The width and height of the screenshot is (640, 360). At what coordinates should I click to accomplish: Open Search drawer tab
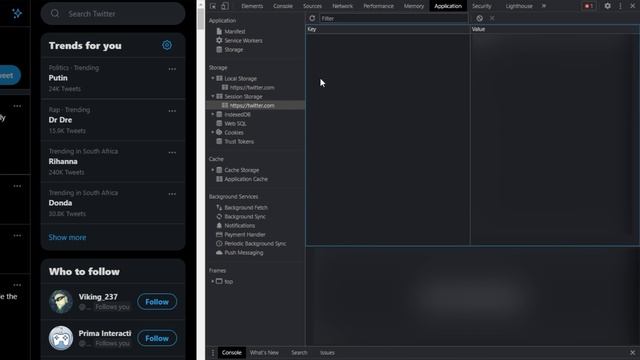point(299,353)
